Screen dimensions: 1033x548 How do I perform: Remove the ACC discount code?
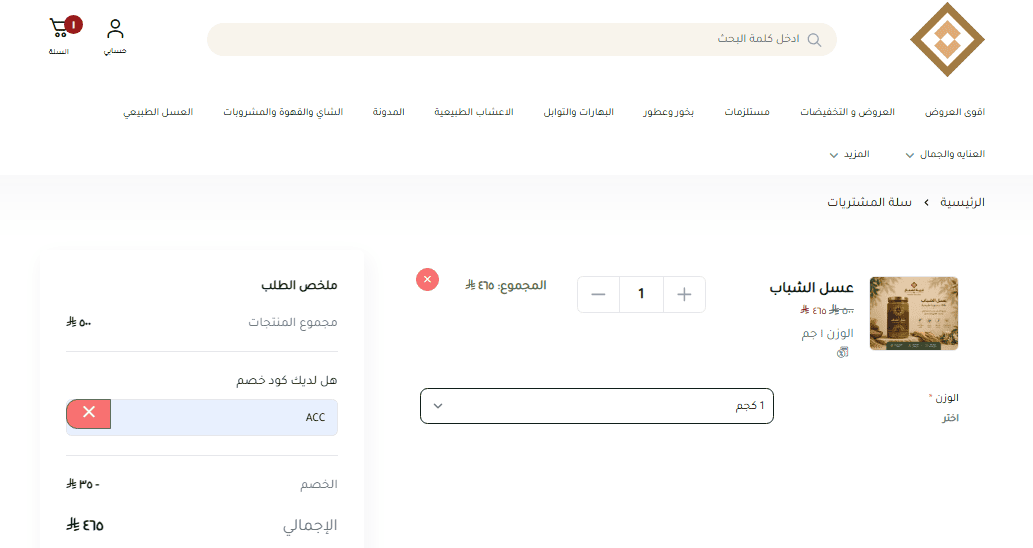[x=88, y=414]
